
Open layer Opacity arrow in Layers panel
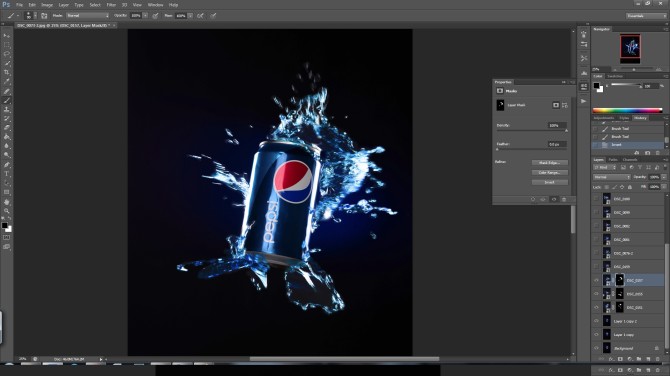coord(664,177)
